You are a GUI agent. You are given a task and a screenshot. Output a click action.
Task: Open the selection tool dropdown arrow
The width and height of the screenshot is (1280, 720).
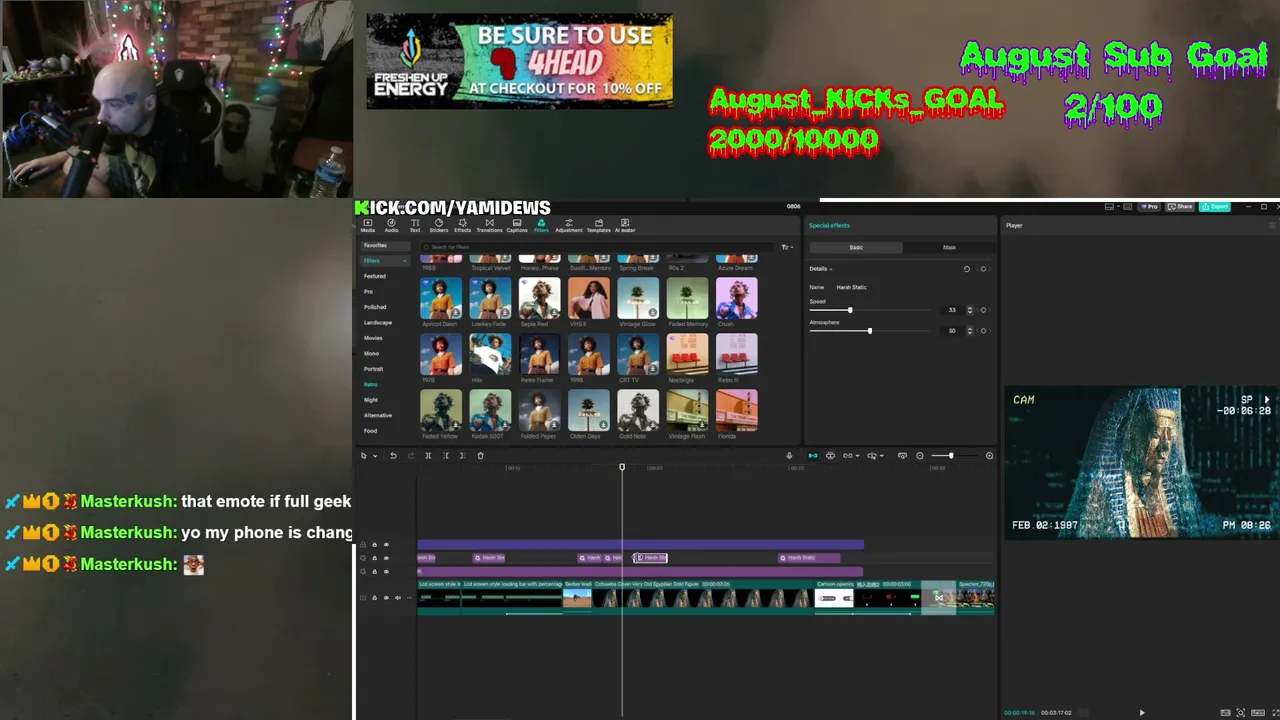click(375, 456)
